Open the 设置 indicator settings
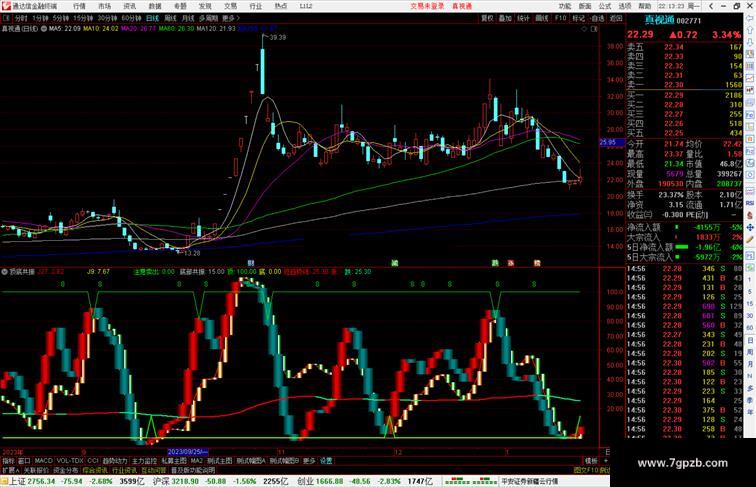Screen dimensions: 756x487 (x=326, y=461)
